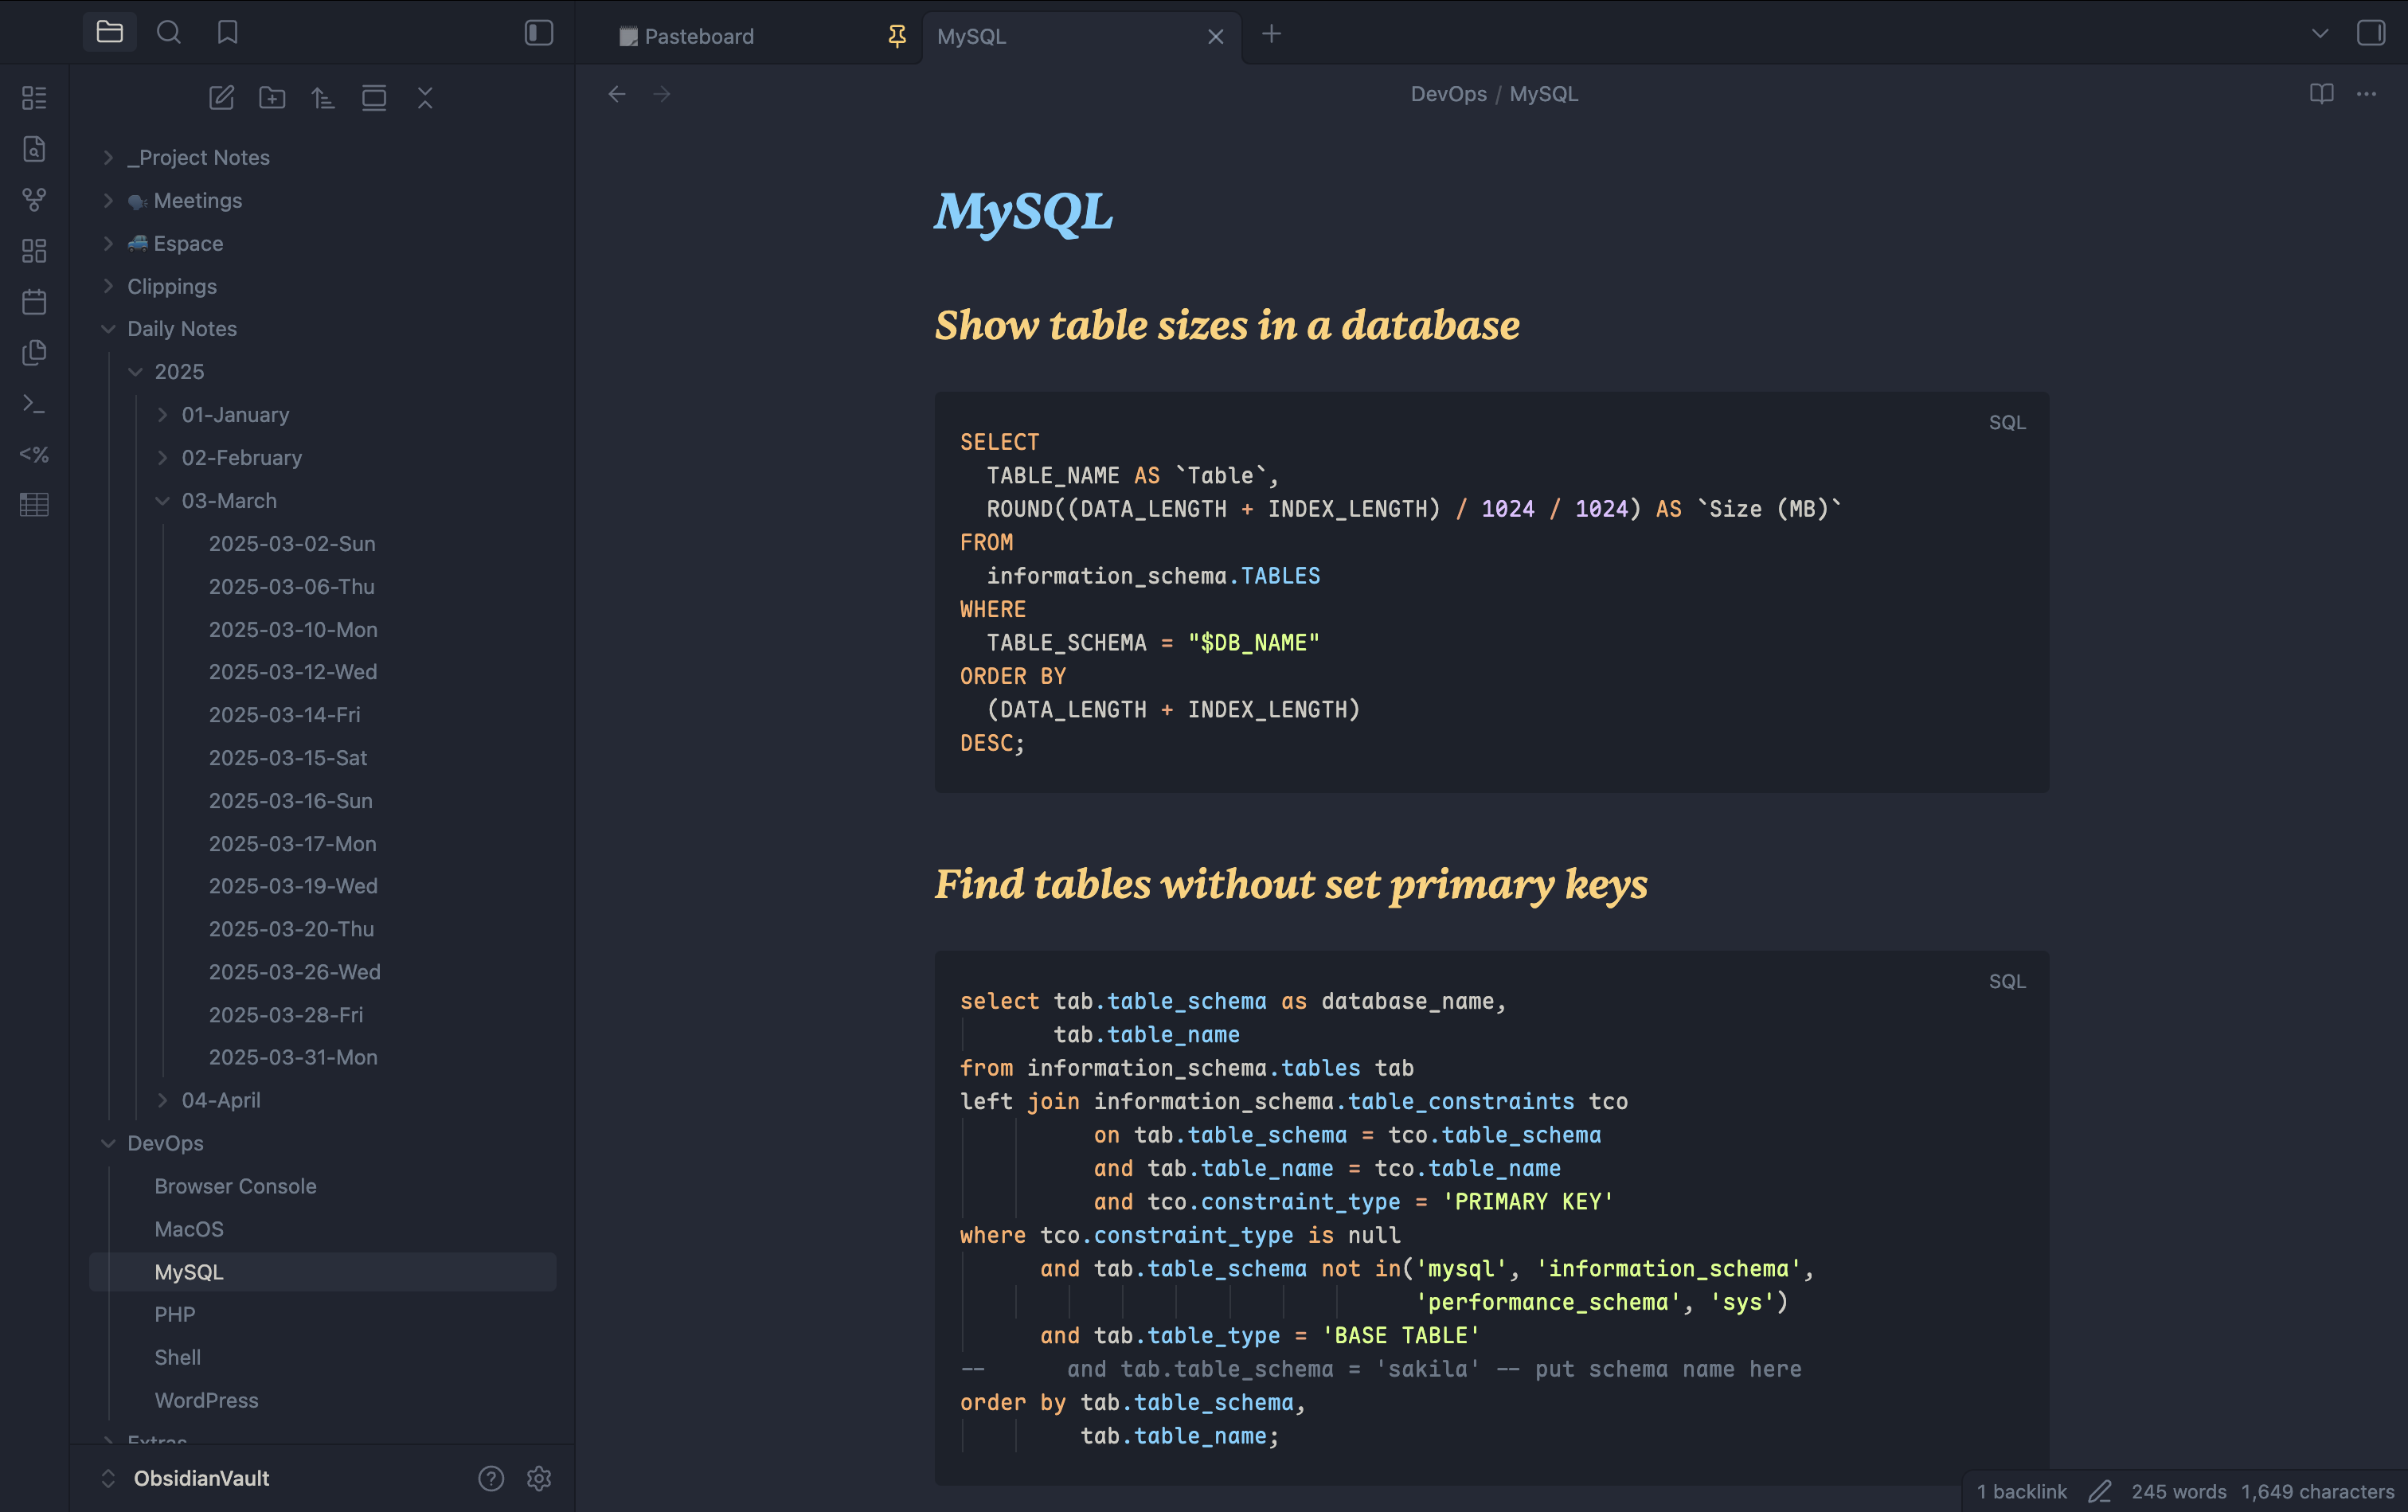2408x1512 pixels.
Task: Click the heading 'Show table sizes in a database'
Action: (1227, 325)
